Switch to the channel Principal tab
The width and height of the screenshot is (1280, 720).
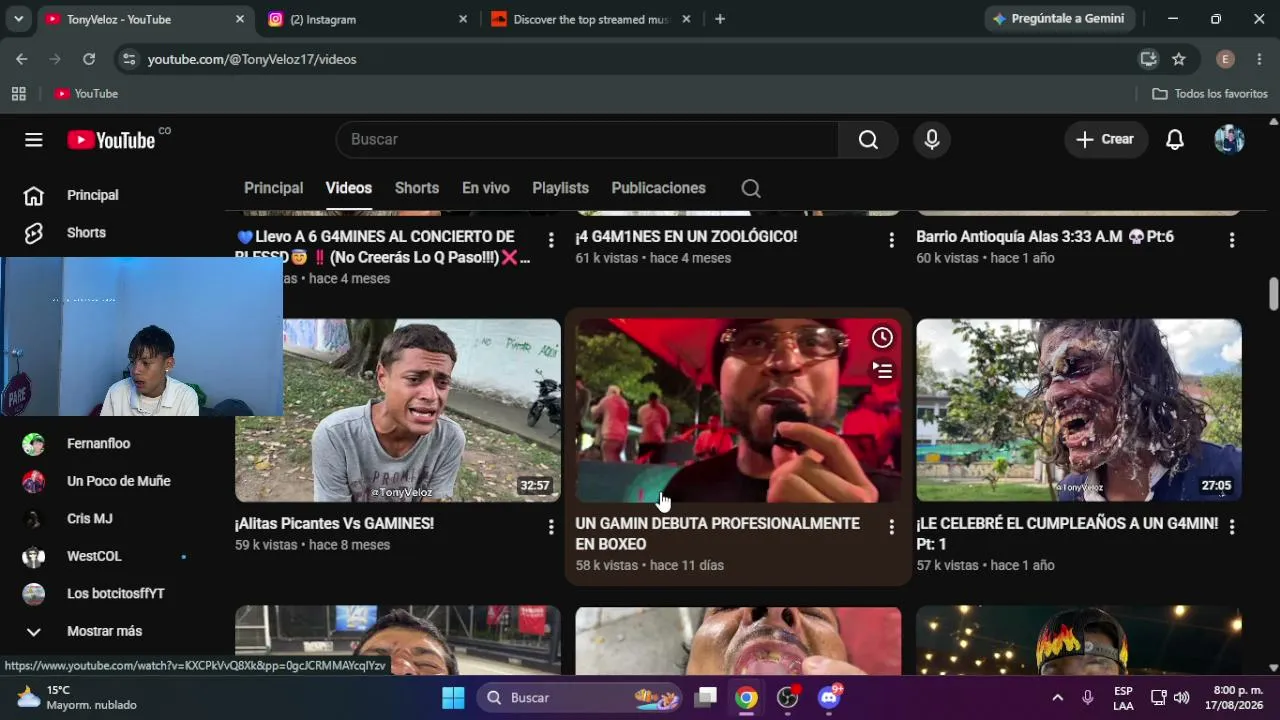[x=273, y=188]
